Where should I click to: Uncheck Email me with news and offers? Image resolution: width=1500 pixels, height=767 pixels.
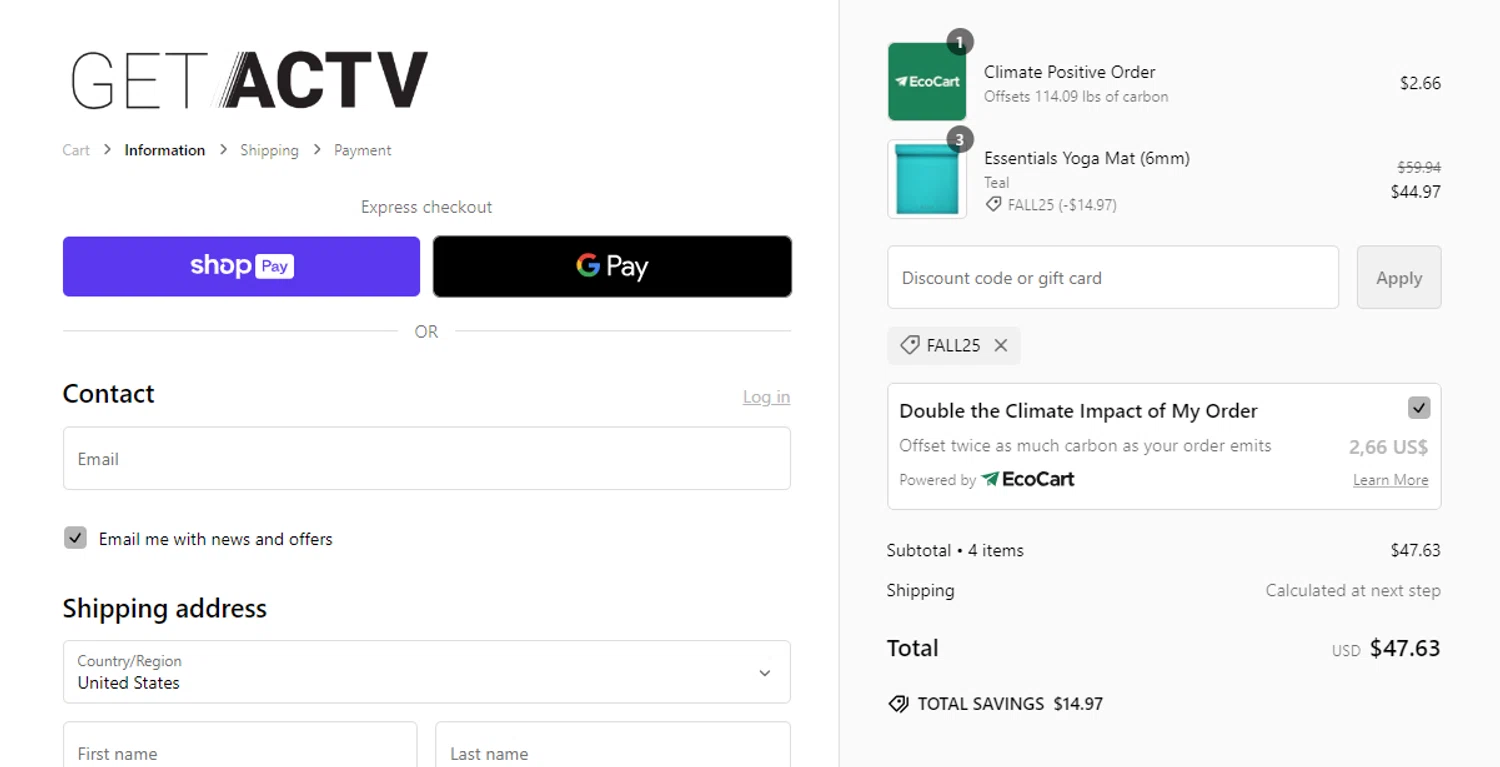[75, 538]
